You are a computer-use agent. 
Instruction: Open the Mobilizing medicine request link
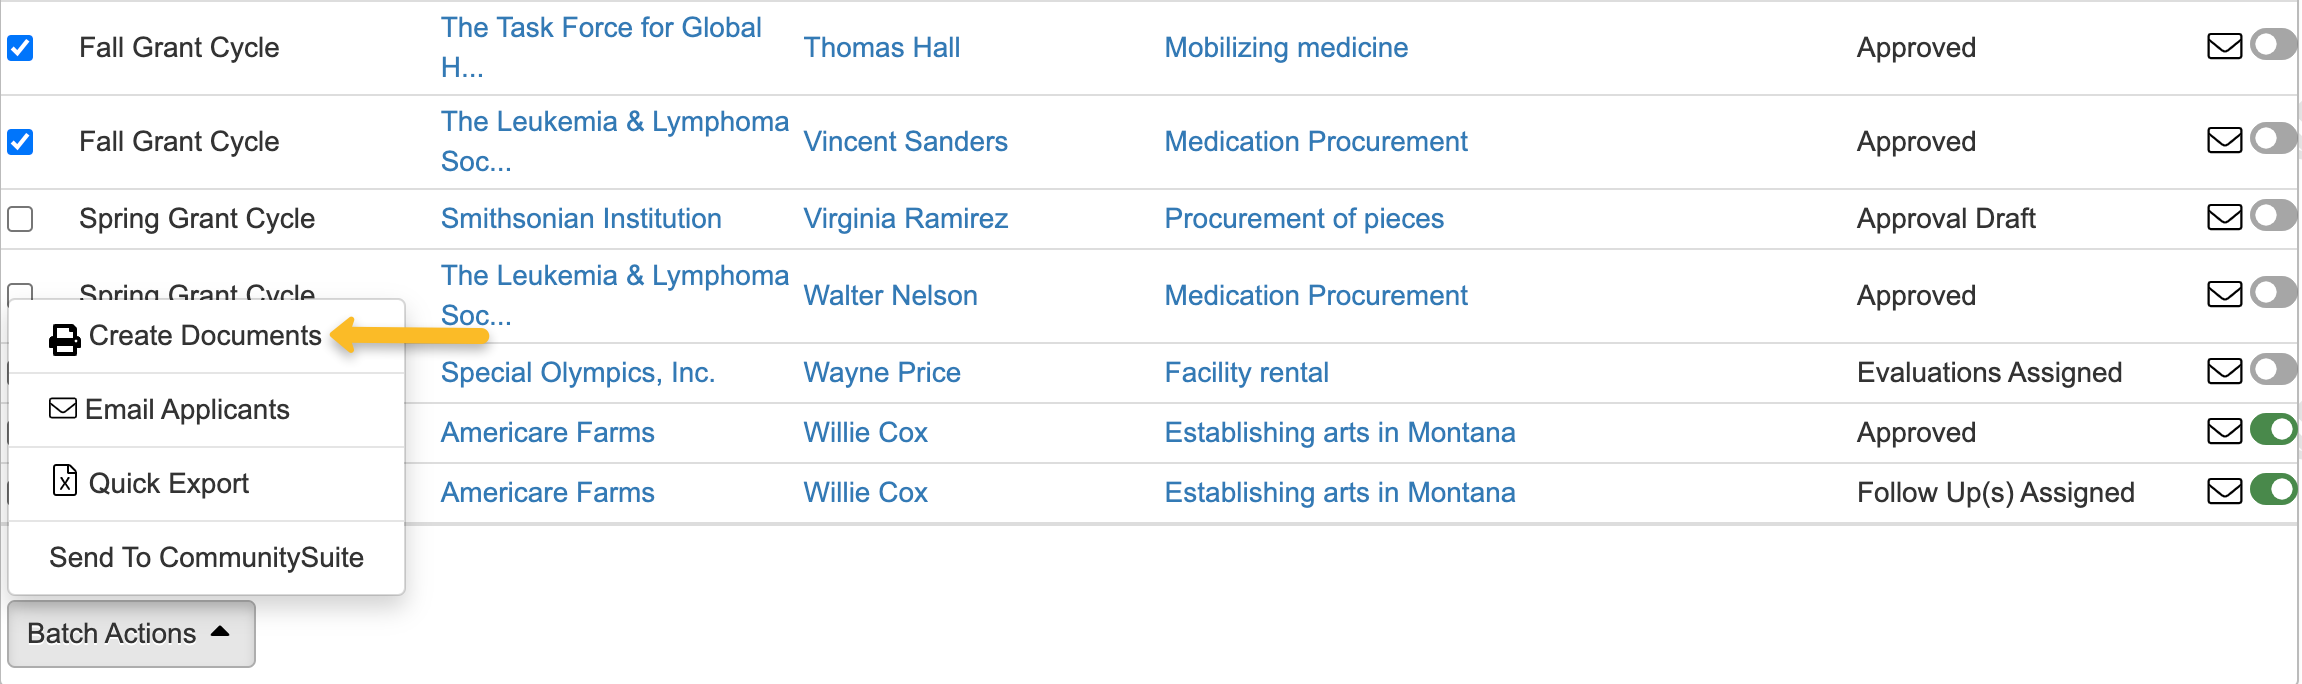click(1286, 47)
